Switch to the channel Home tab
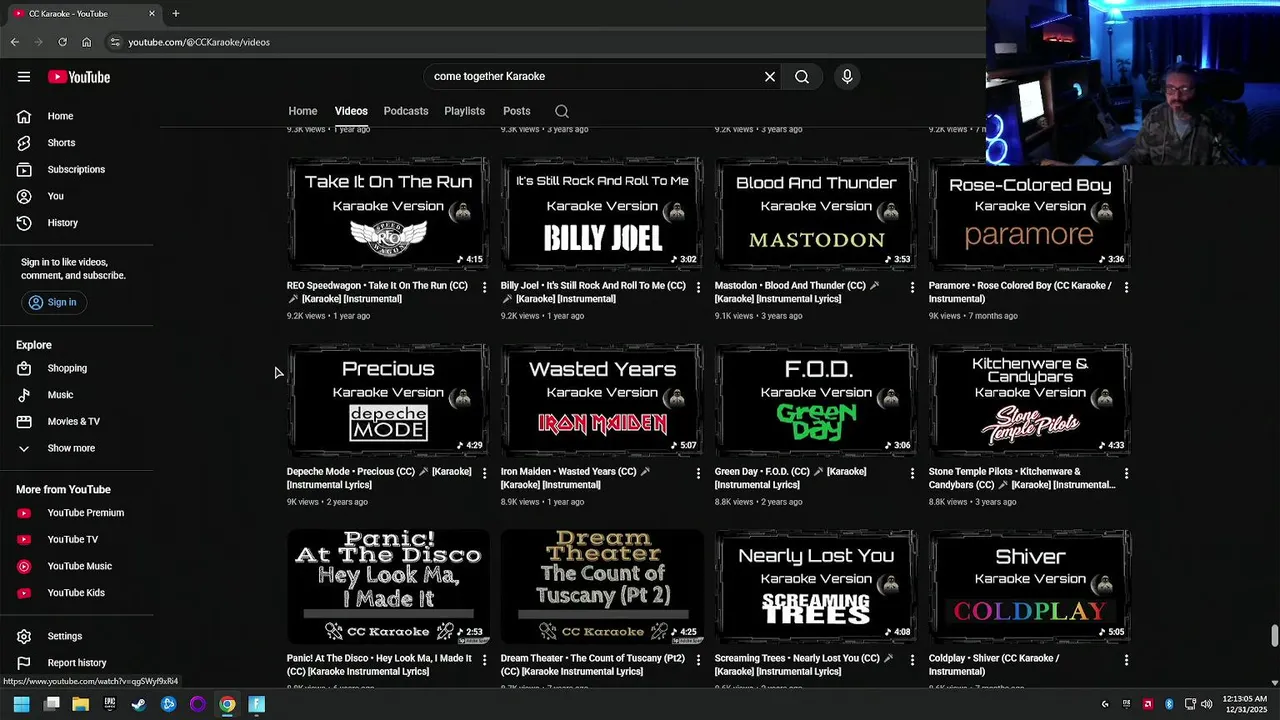The height and width of the screenshot is (720, 1280). tap(303, 111)
